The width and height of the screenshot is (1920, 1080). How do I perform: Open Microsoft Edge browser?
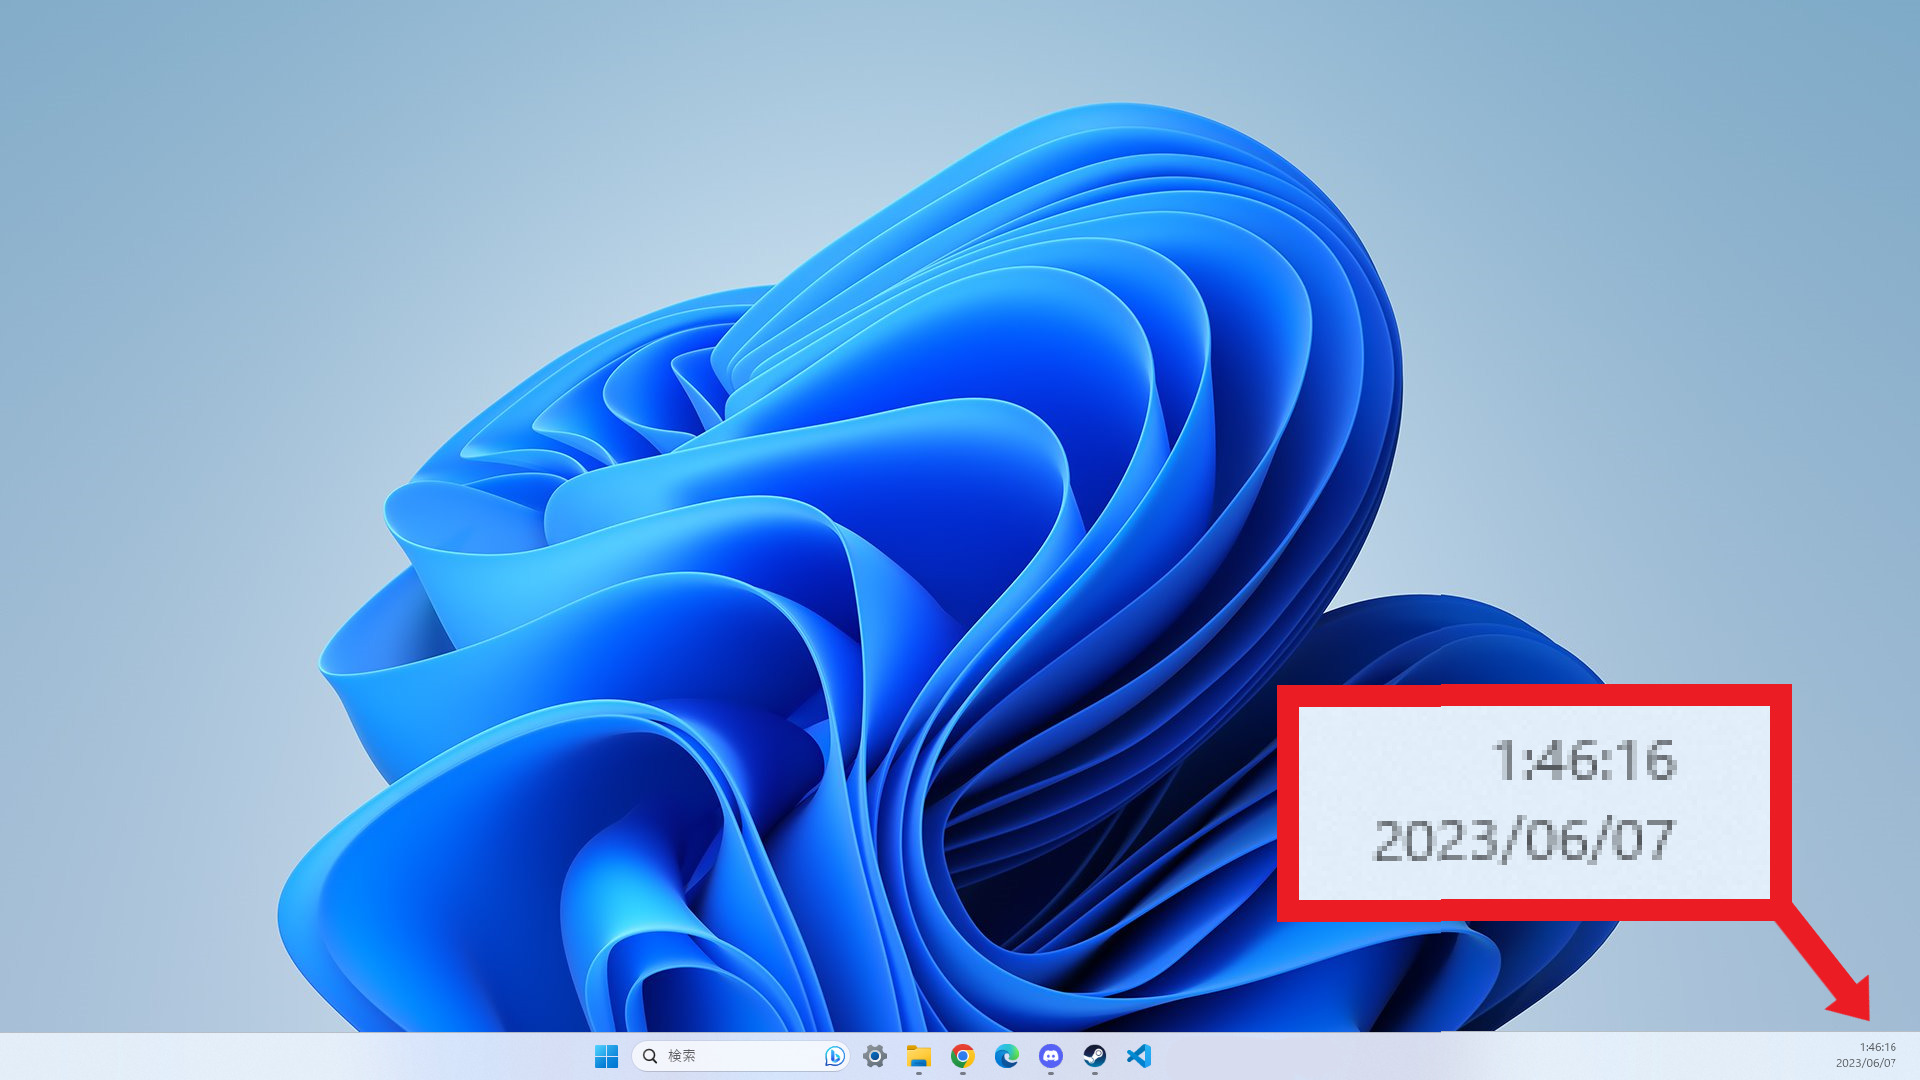[x=1006, y=1056]
